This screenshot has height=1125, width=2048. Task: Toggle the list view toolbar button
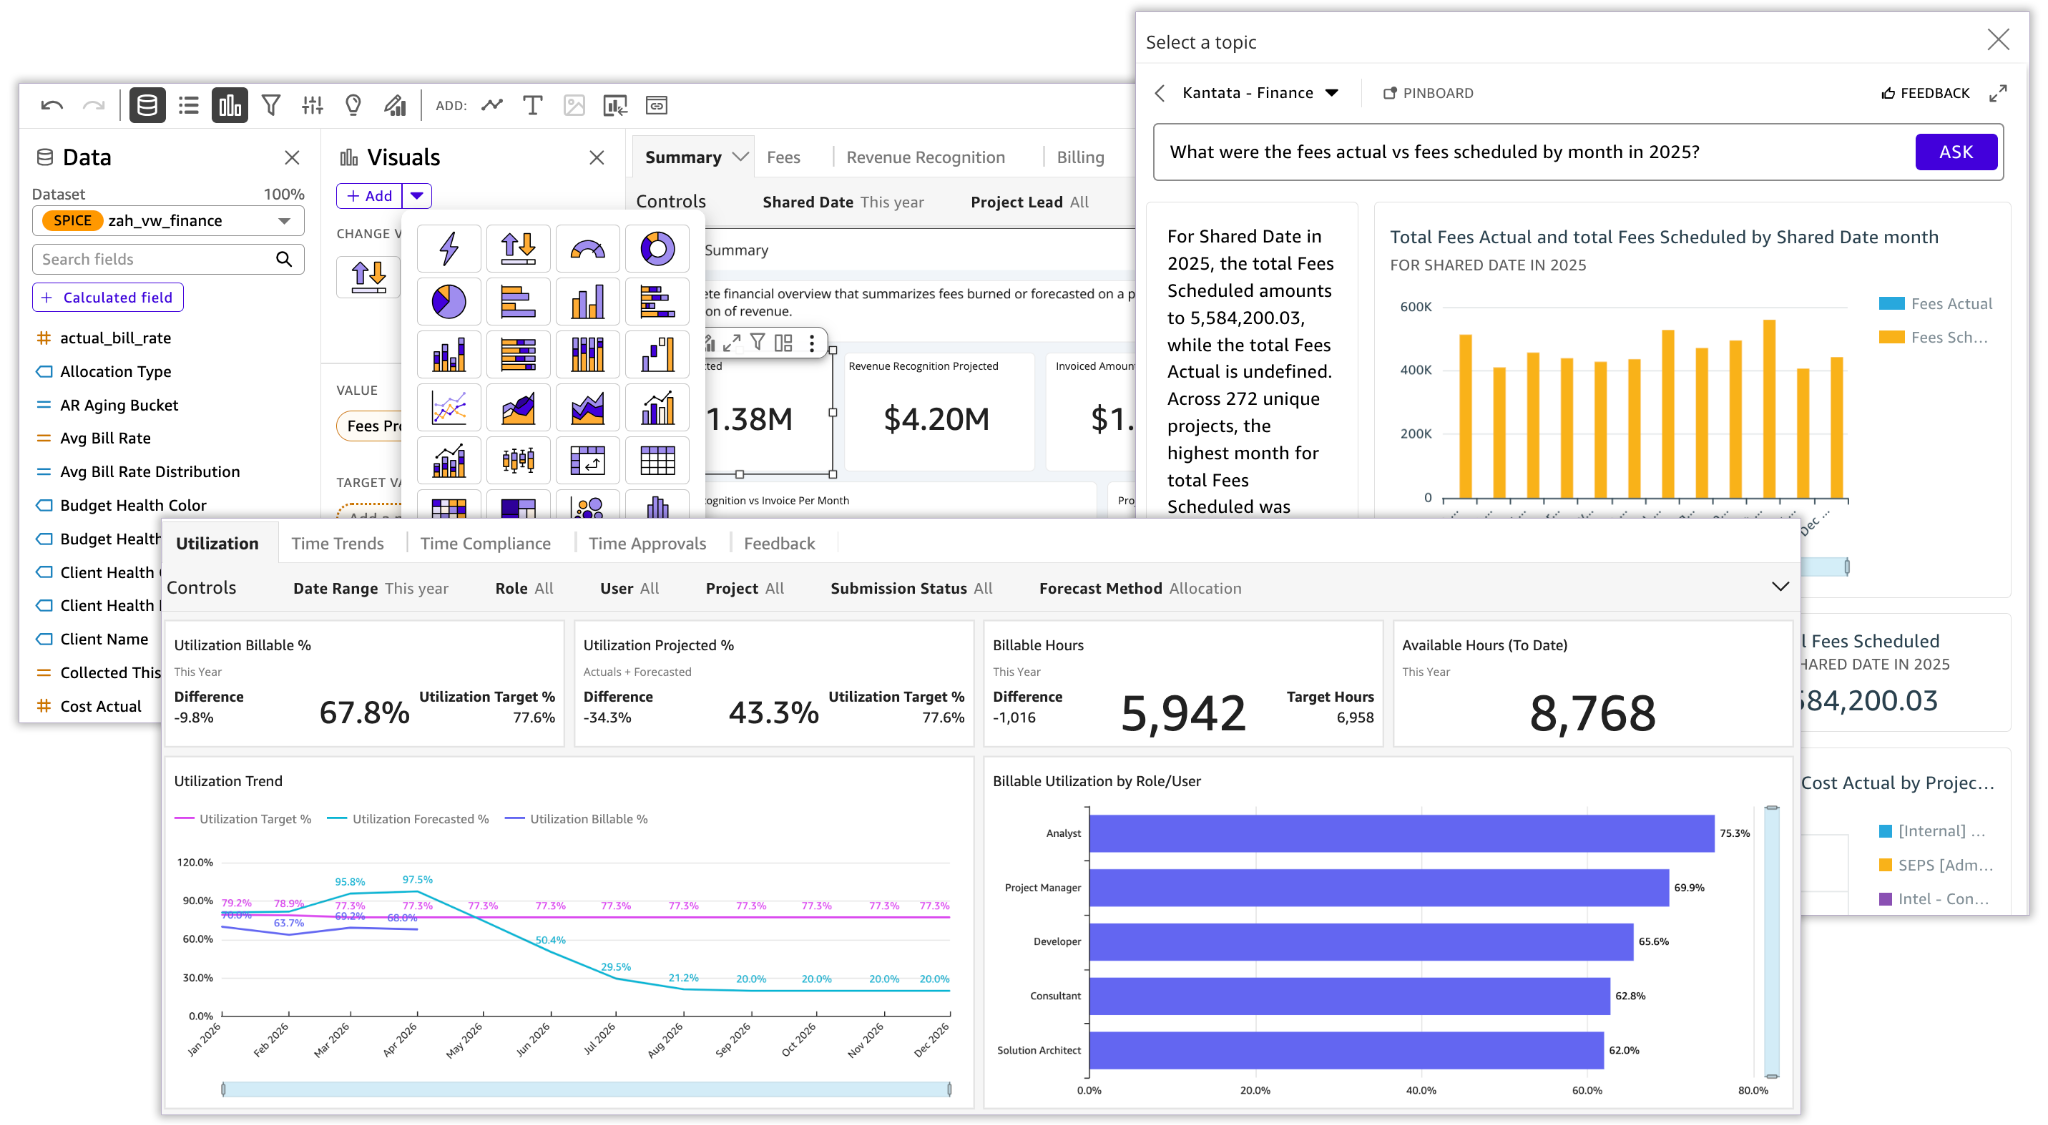(x=189, y=105)
